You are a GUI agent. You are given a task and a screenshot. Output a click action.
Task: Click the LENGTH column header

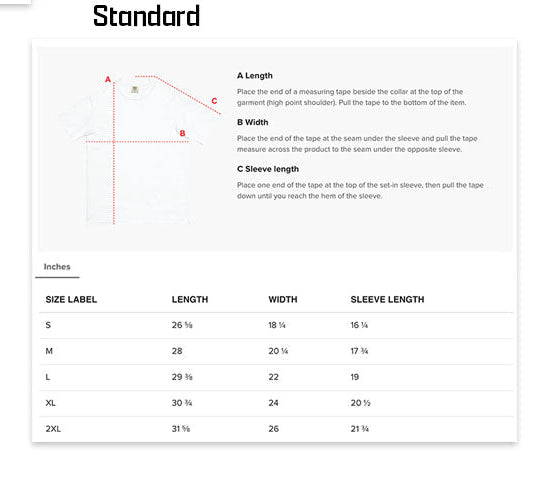coord(190,299)
